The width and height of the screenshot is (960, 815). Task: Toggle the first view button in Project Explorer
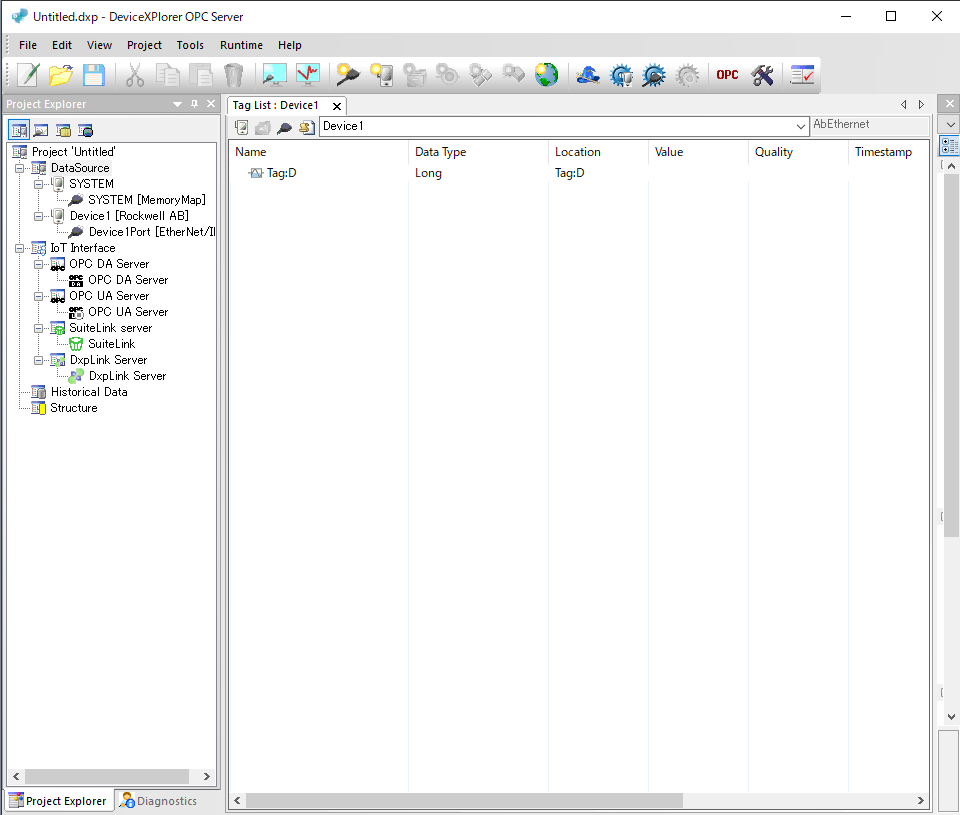click(18, 130)
